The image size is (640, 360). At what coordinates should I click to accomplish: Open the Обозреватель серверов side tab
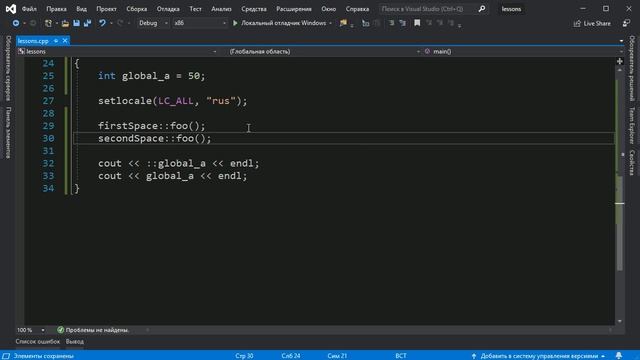click(8, 68)
